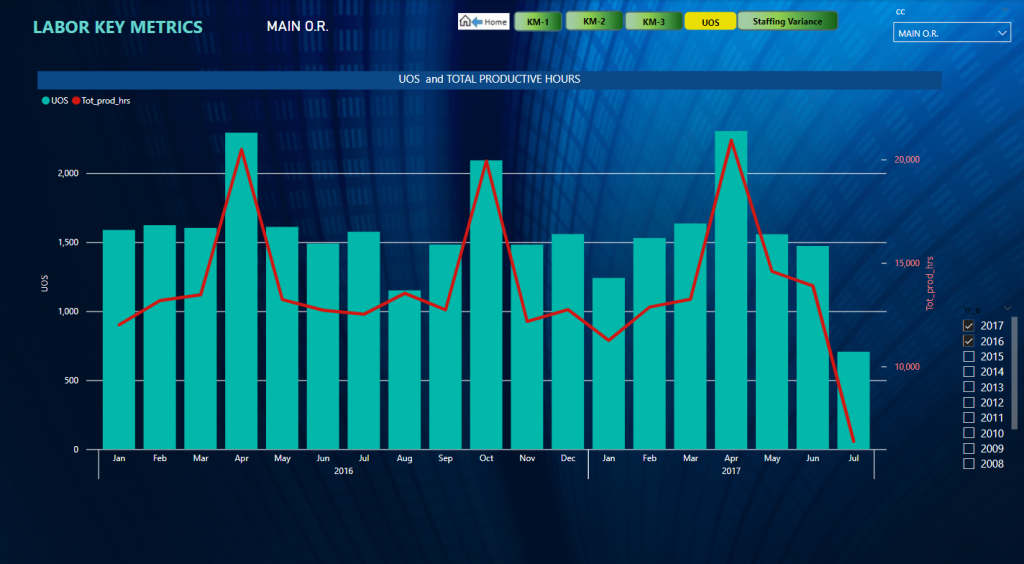Image resolution: width=1024 pixels, height=564 pixels.
Task: Open the Staffing Variance page
Action: pos(787,21)
